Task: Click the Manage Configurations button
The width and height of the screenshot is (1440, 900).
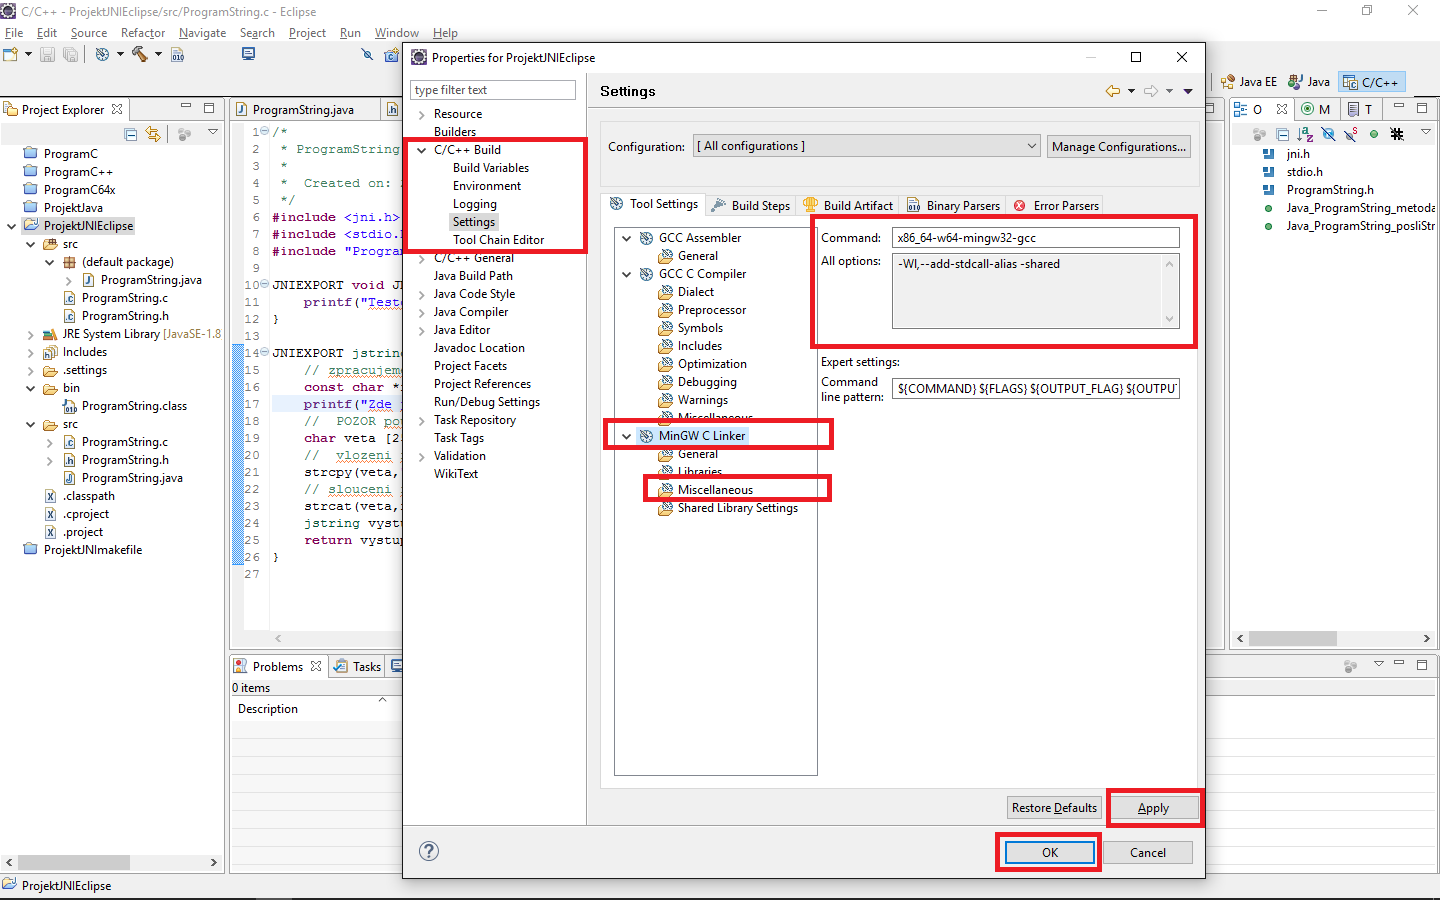Action: [x=1118, y=145]
